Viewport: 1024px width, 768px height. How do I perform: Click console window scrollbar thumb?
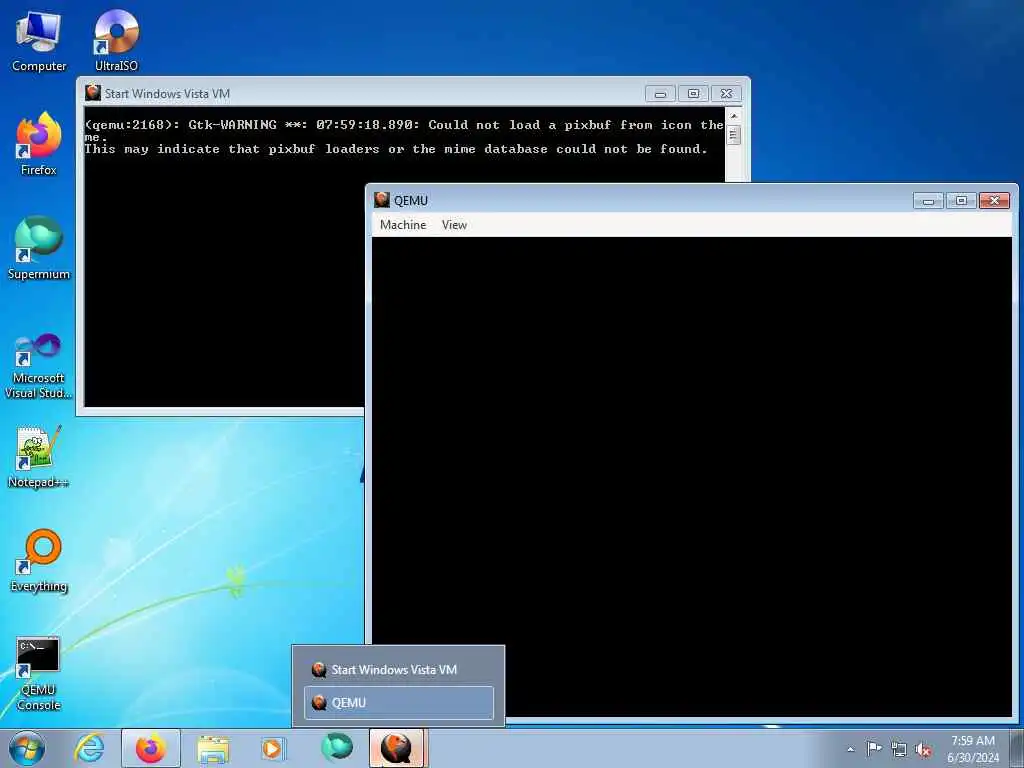734,135
